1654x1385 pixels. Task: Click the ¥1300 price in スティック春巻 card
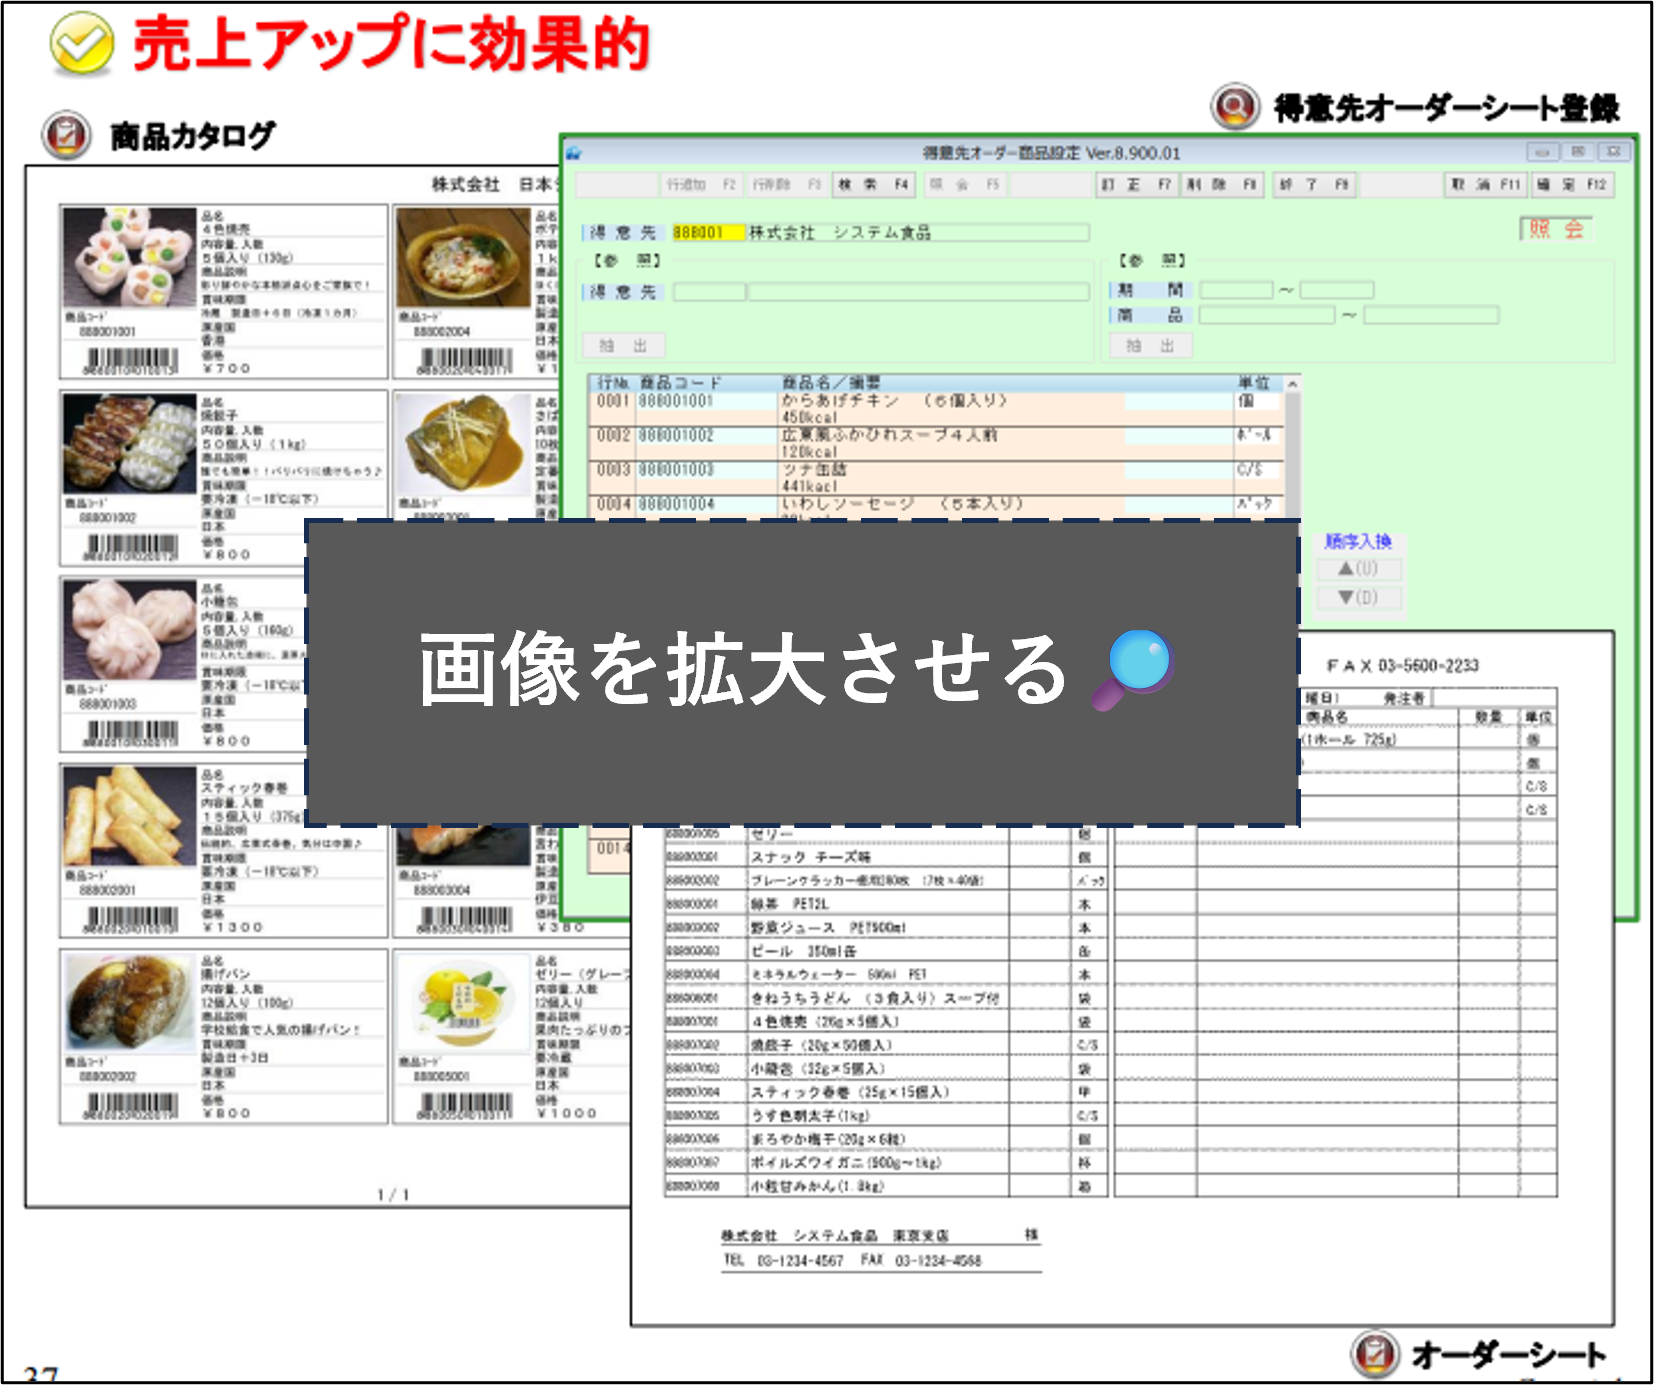tap(232, 927)
